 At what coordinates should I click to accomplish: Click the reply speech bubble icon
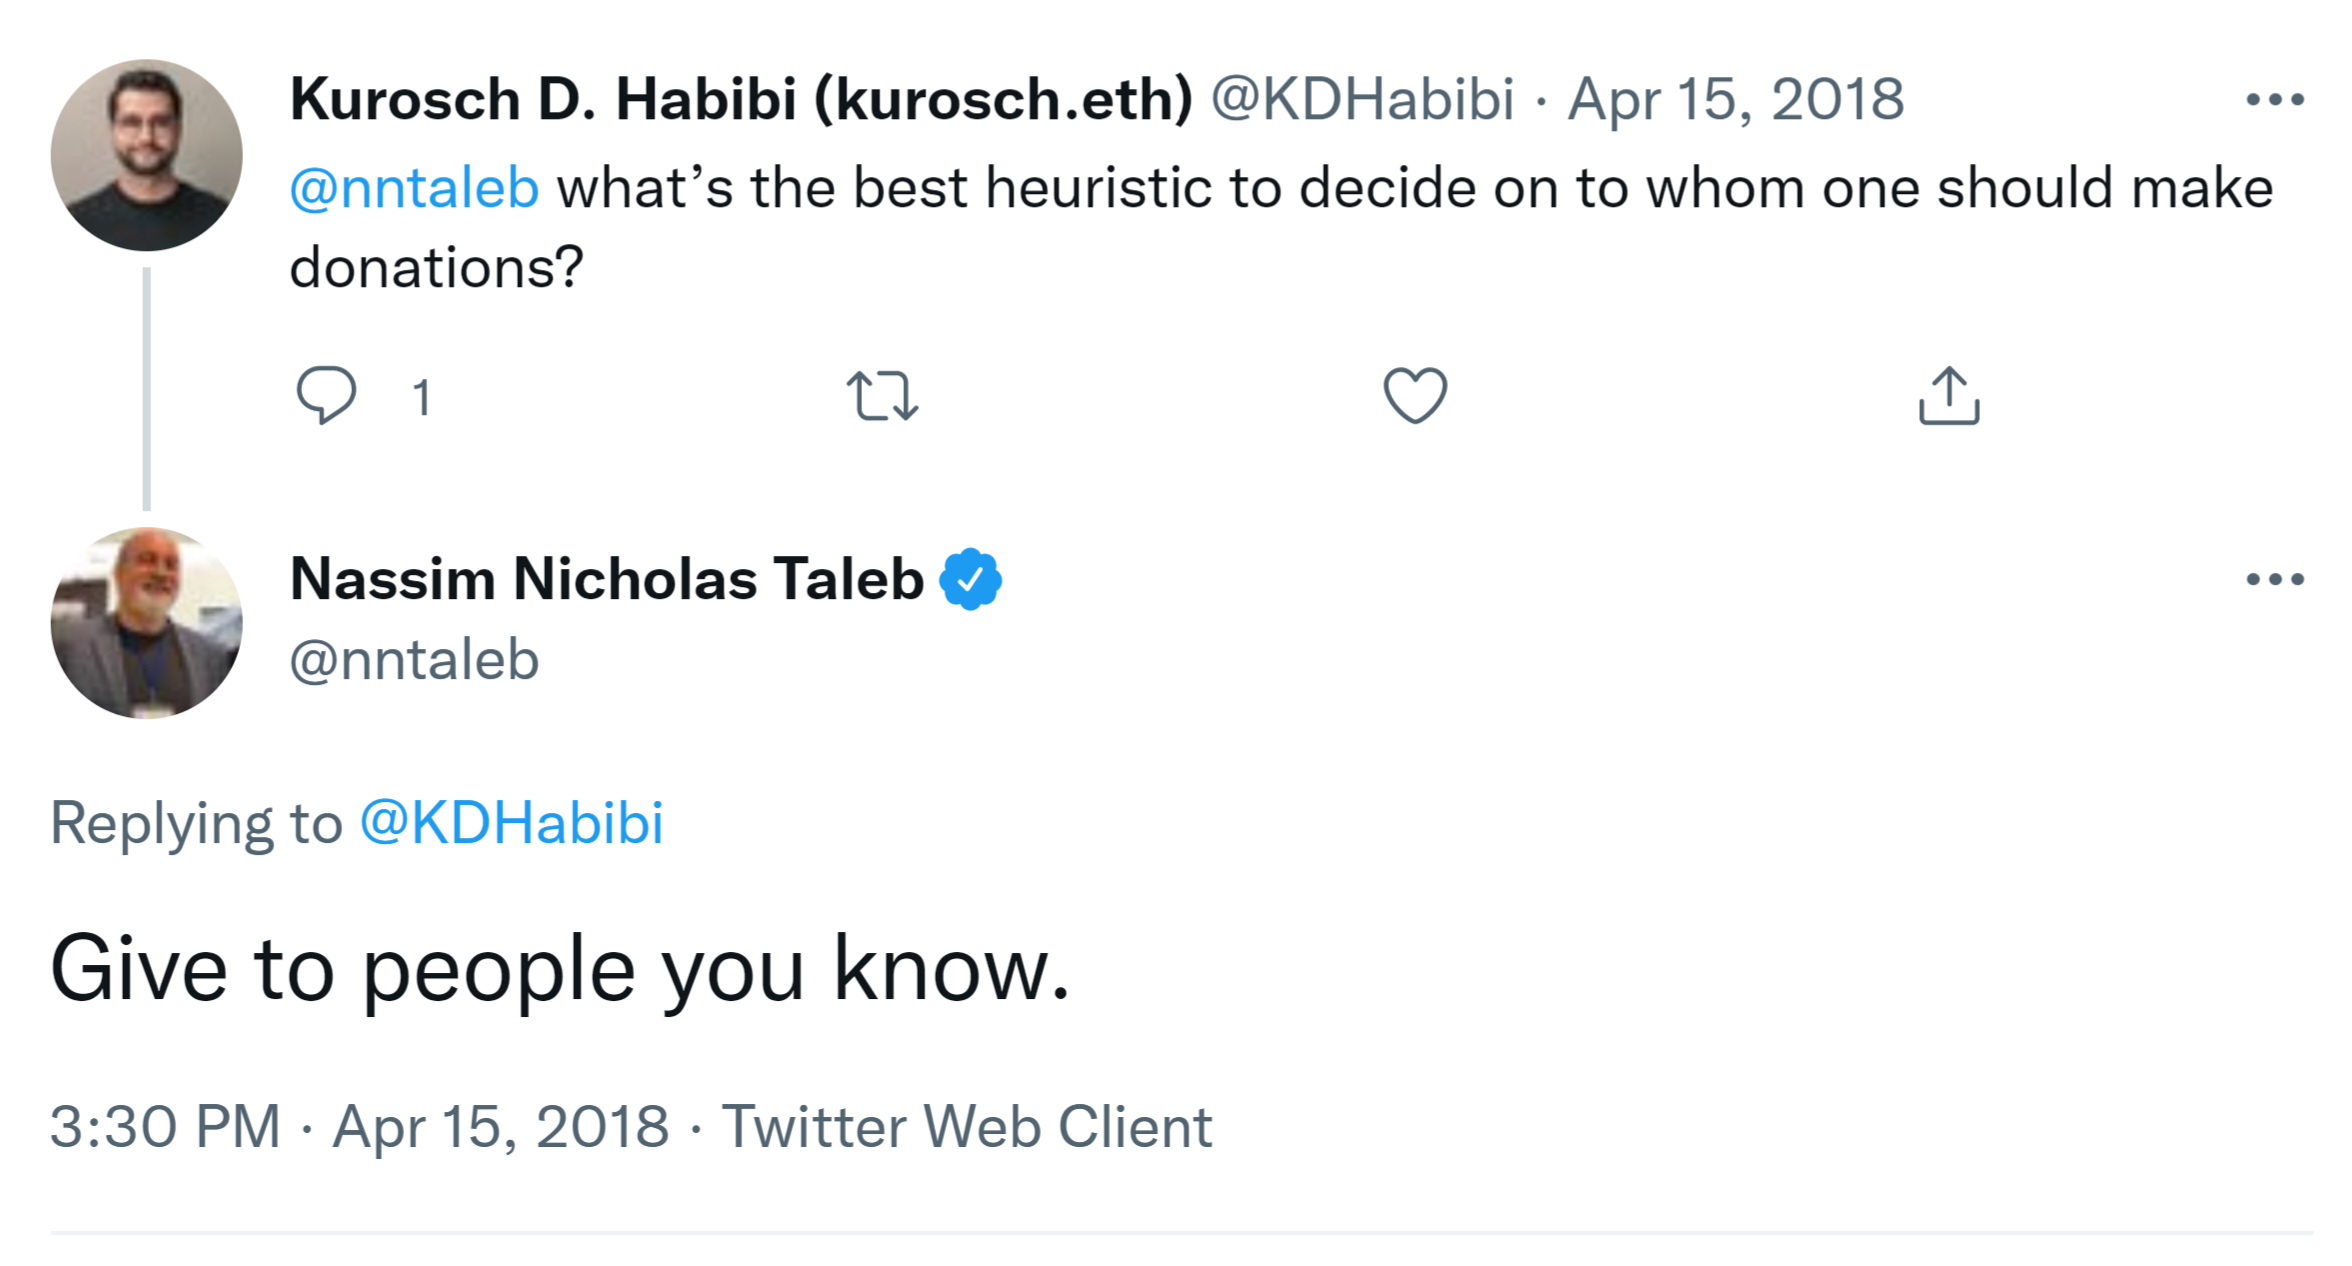[x=326, y=395]
